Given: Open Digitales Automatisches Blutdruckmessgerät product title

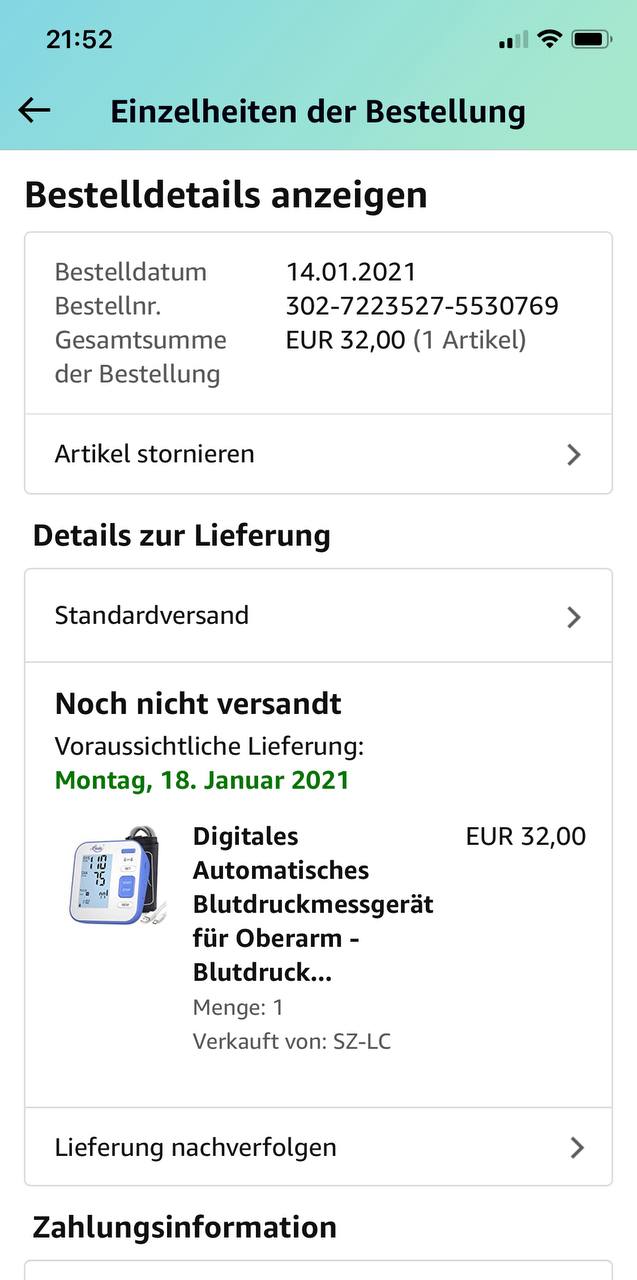Looking at the screenshot, I should coord(312,904).
